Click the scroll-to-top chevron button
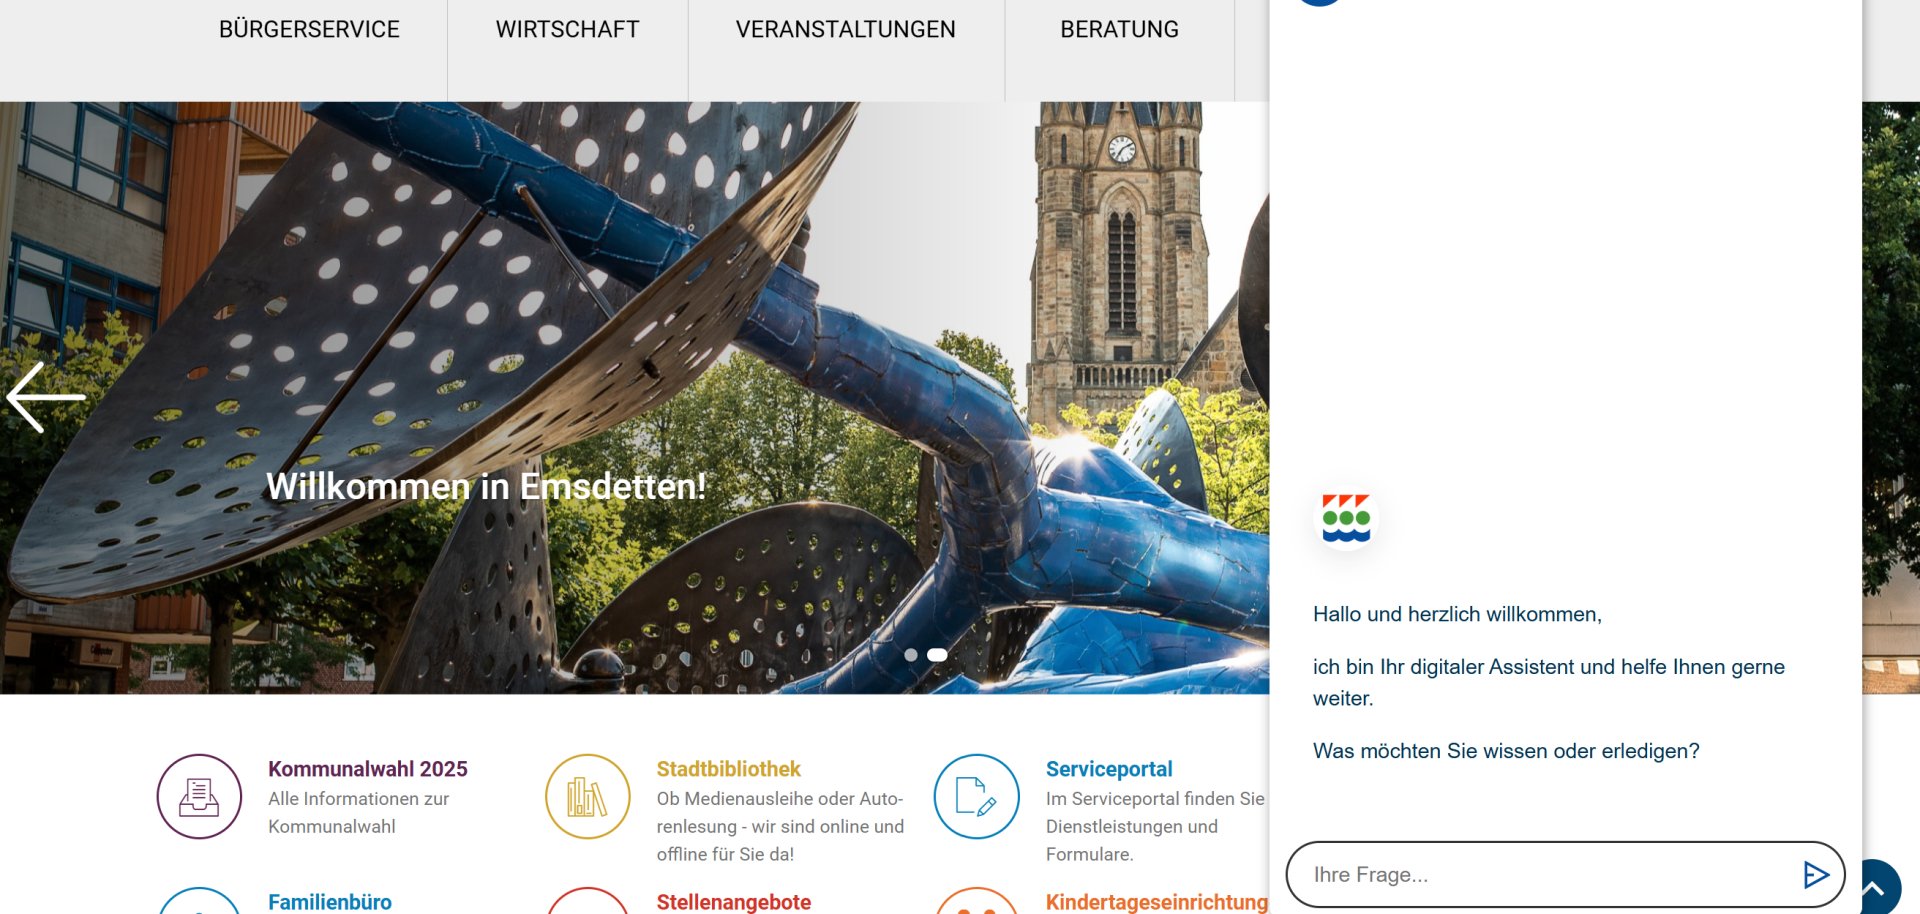Image resolution: width=1920 pixels, height=914 pixels. 1873,887
